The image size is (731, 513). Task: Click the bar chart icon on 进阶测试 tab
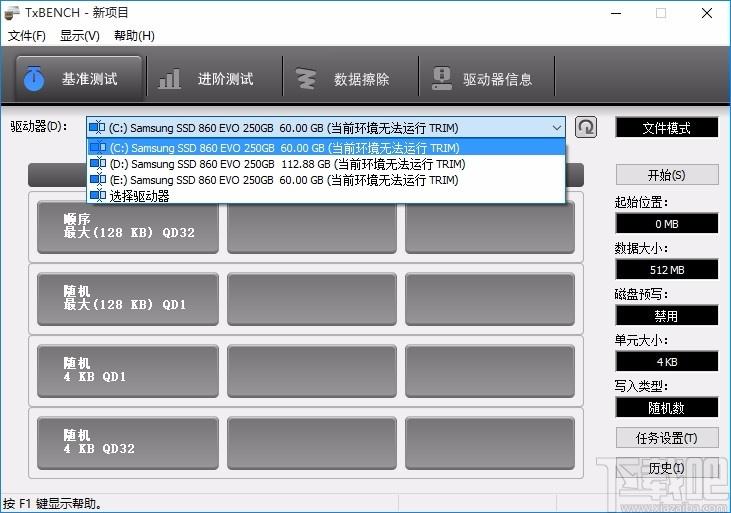point(169,78)
